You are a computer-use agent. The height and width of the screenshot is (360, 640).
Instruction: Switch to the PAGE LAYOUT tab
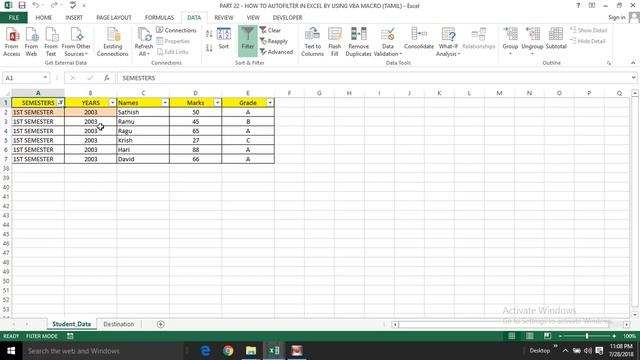[x=114, y=18]
